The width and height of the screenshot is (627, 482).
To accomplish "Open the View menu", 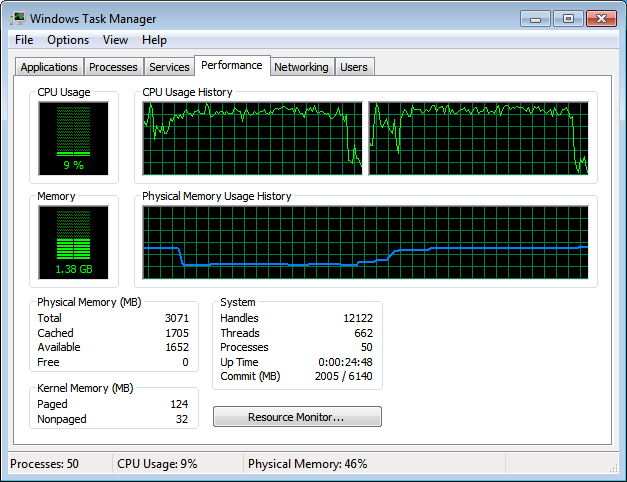I will point(115,40).
